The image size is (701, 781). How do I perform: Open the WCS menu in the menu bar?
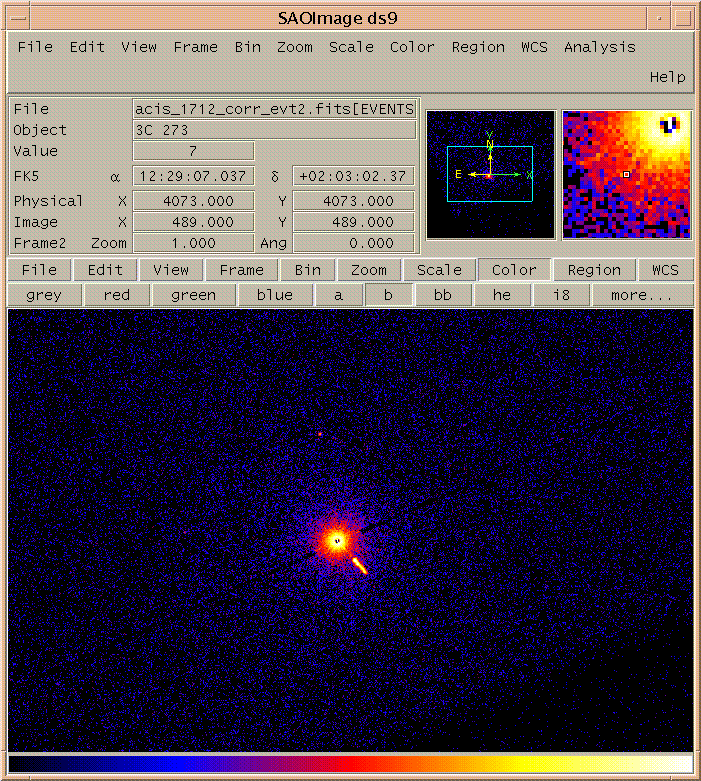coord(534,47)
